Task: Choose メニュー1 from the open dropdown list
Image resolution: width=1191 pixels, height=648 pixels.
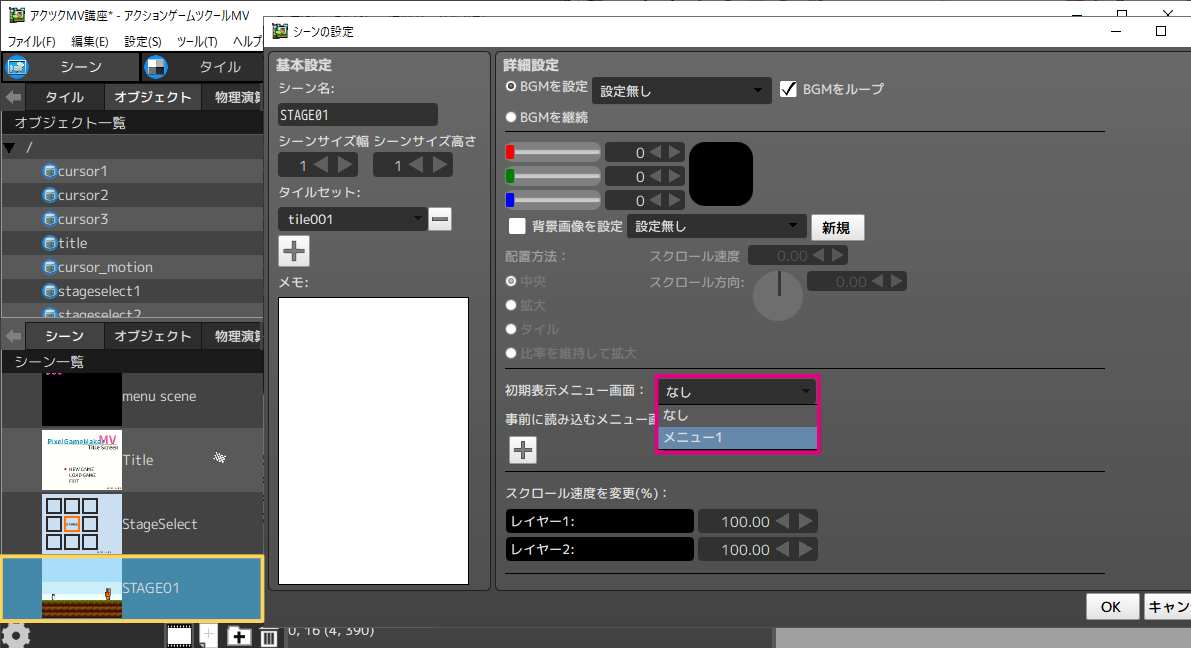Action: (x=737, y=438)
